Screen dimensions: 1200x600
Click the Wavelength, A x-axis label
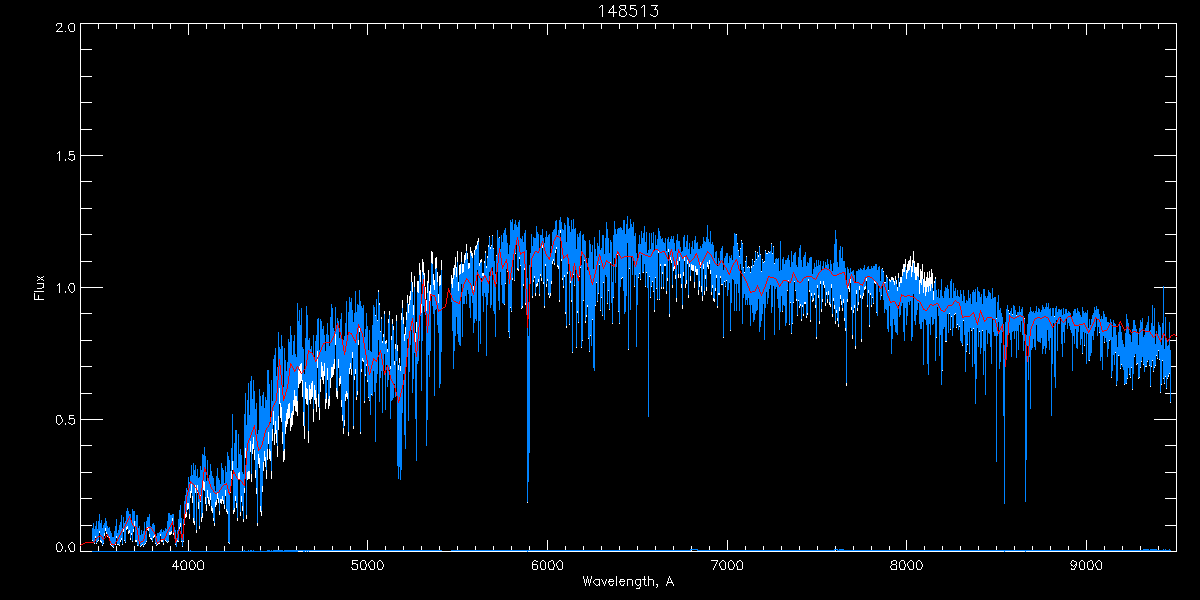(629, 582)
